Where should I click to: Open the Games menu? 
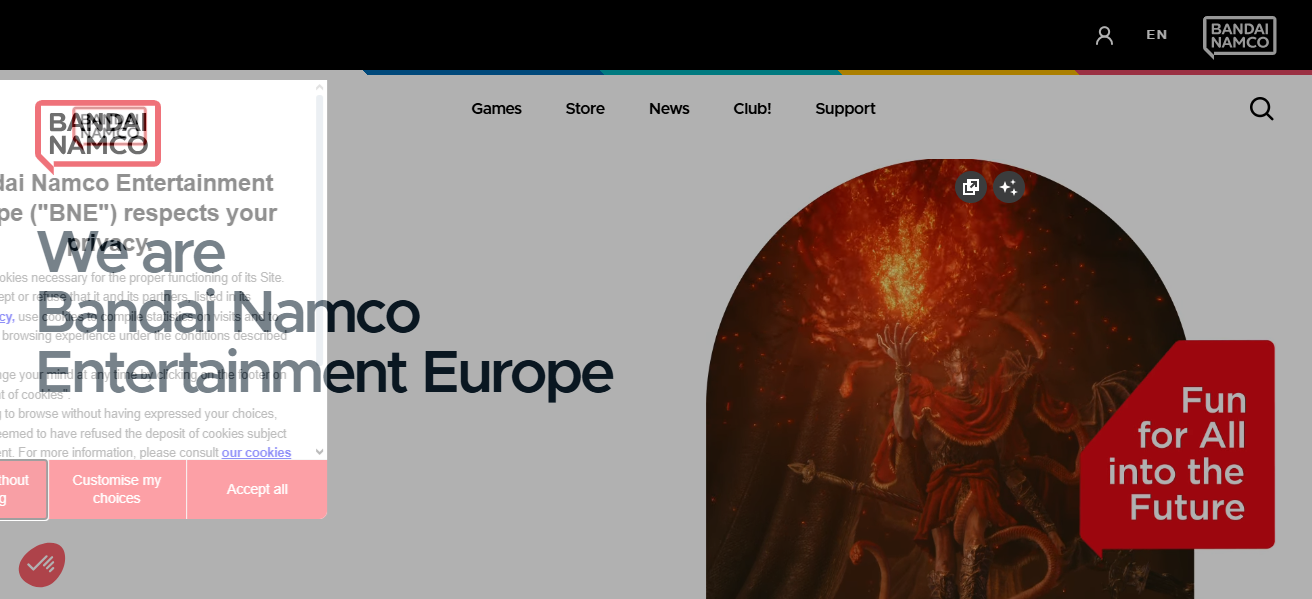point(497,108)
